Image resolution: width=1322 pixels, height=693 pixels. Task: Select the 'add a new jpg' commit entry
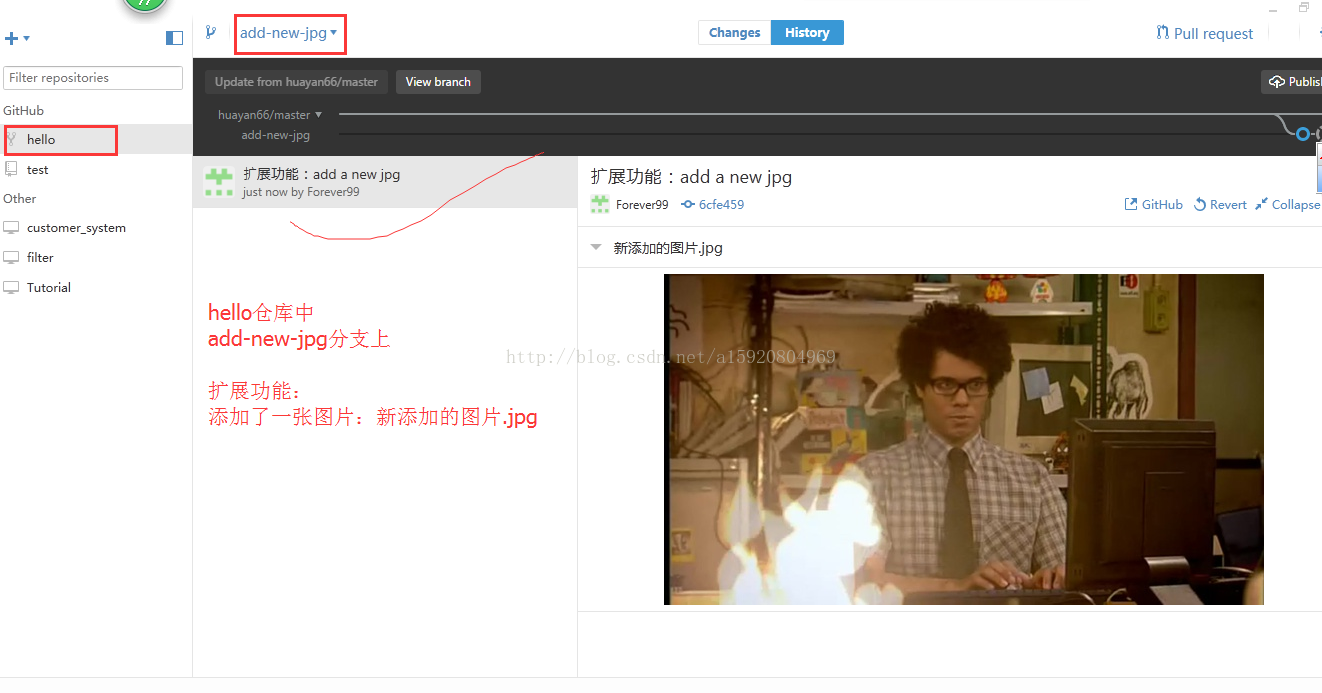pyautogui.click(x=385, y=182)
